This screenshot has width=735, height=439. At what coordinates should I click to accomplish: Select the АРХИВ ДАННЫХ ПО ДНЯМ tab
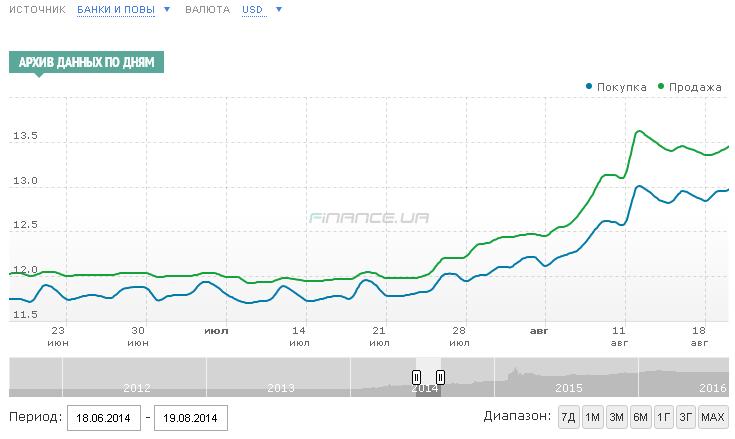[87, 62]
